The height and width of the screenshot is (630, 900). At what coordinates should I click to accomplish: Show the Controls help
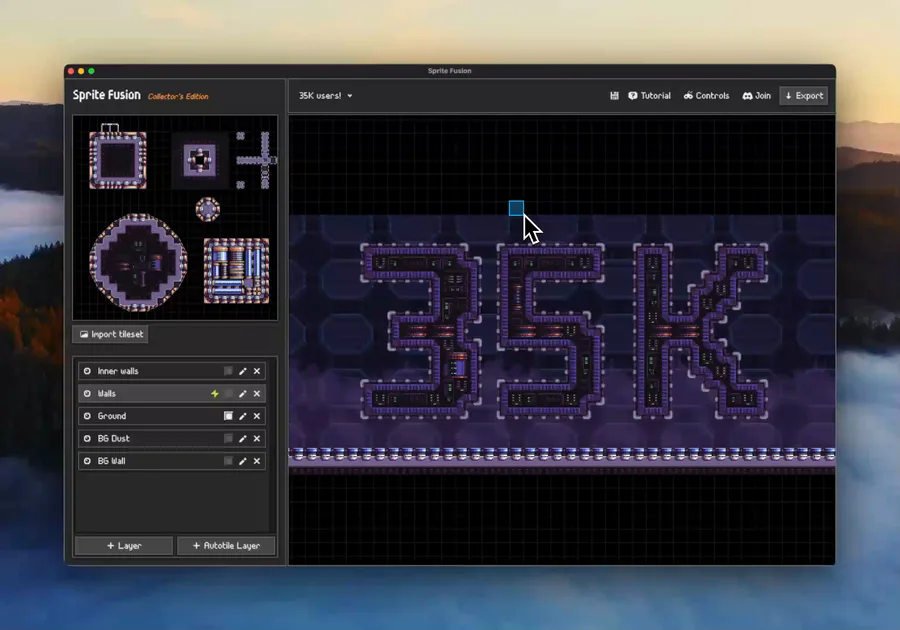(x=707, y=96)
